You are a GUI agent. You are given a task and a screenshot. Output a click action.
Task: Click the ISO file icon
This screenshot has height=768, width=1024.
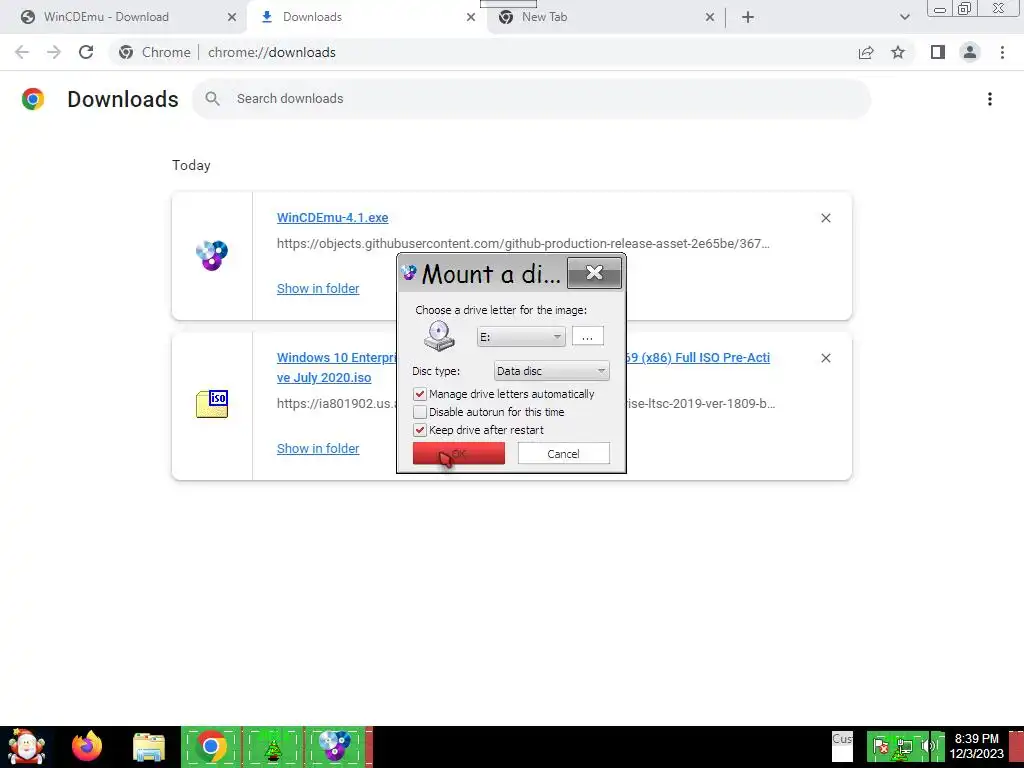click(x=212, y=404)
